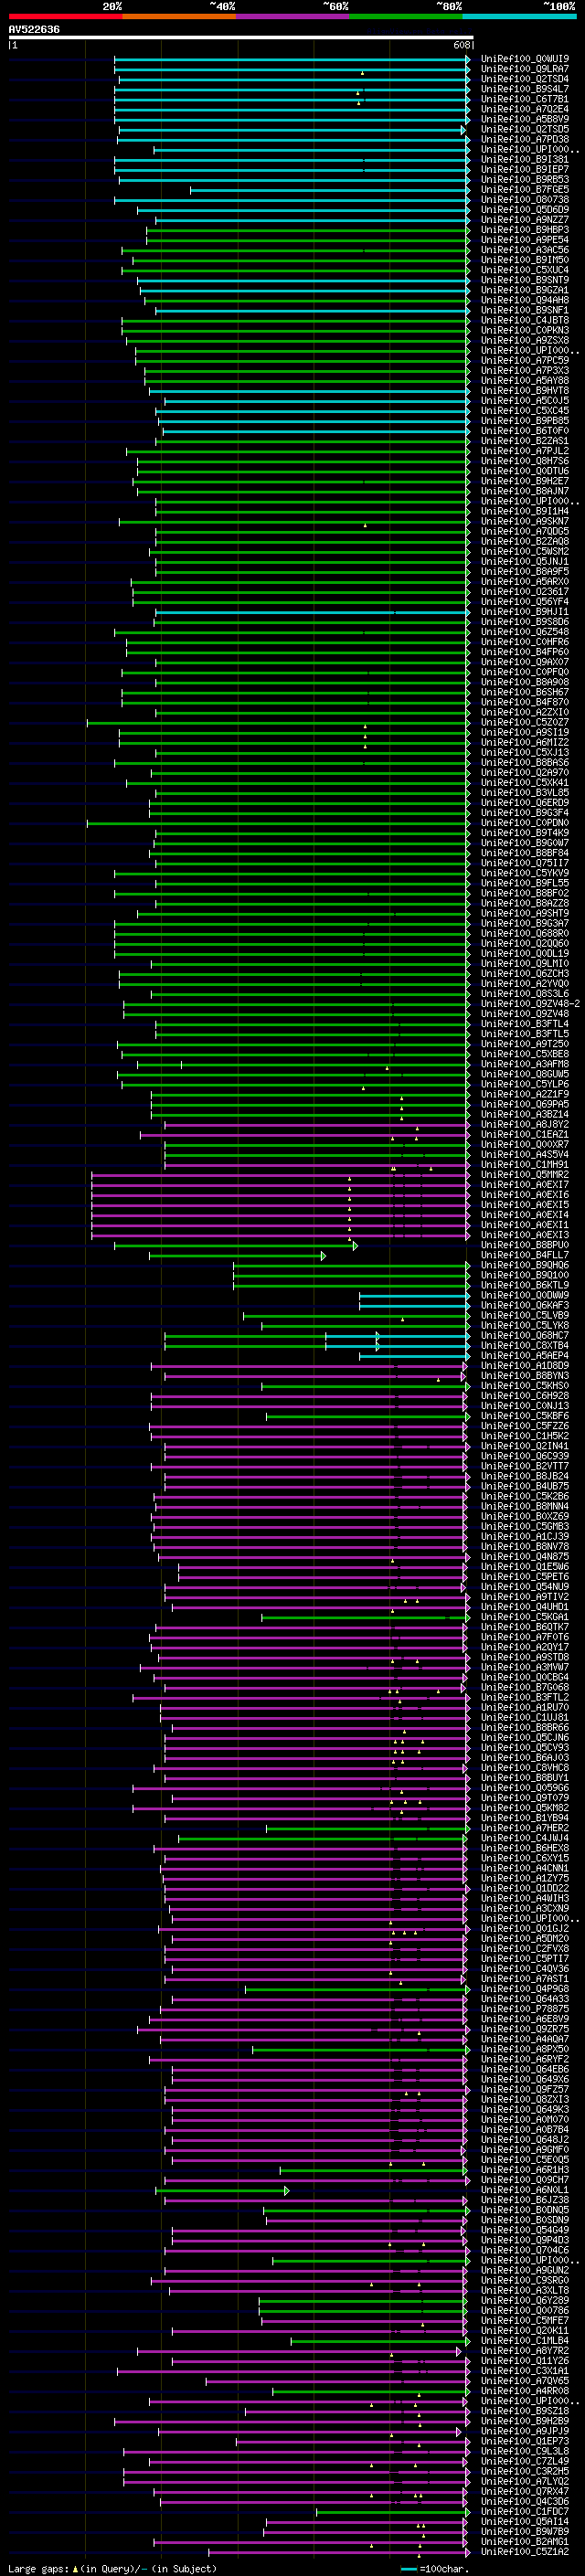585x2576 pixels.
Task: Select the UniRef100_Q68HC7 entry
Action: coord(525,1335)
